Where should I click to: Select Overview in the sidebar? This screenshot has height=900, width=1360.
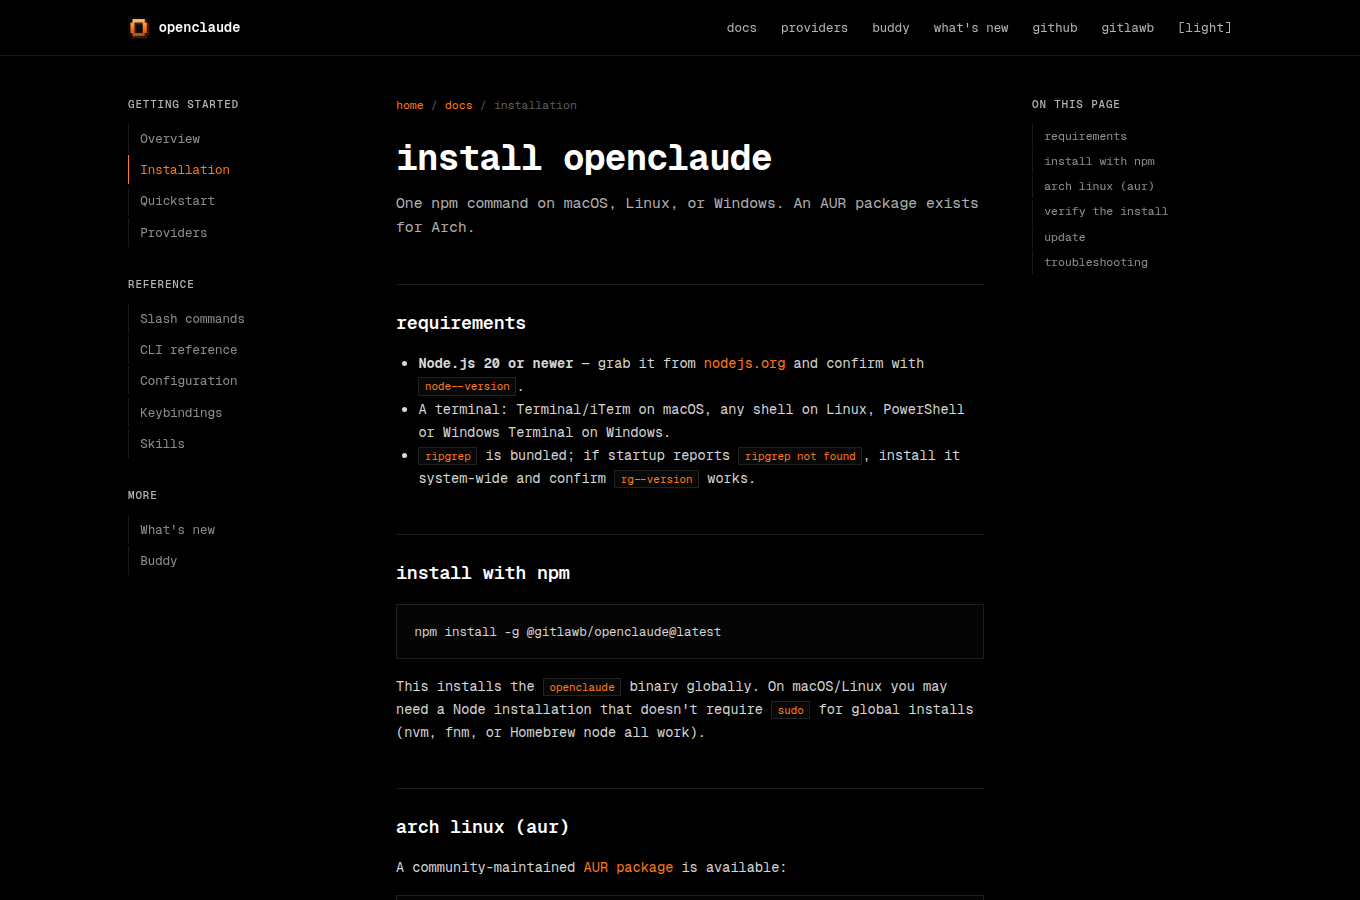[170, 139]
